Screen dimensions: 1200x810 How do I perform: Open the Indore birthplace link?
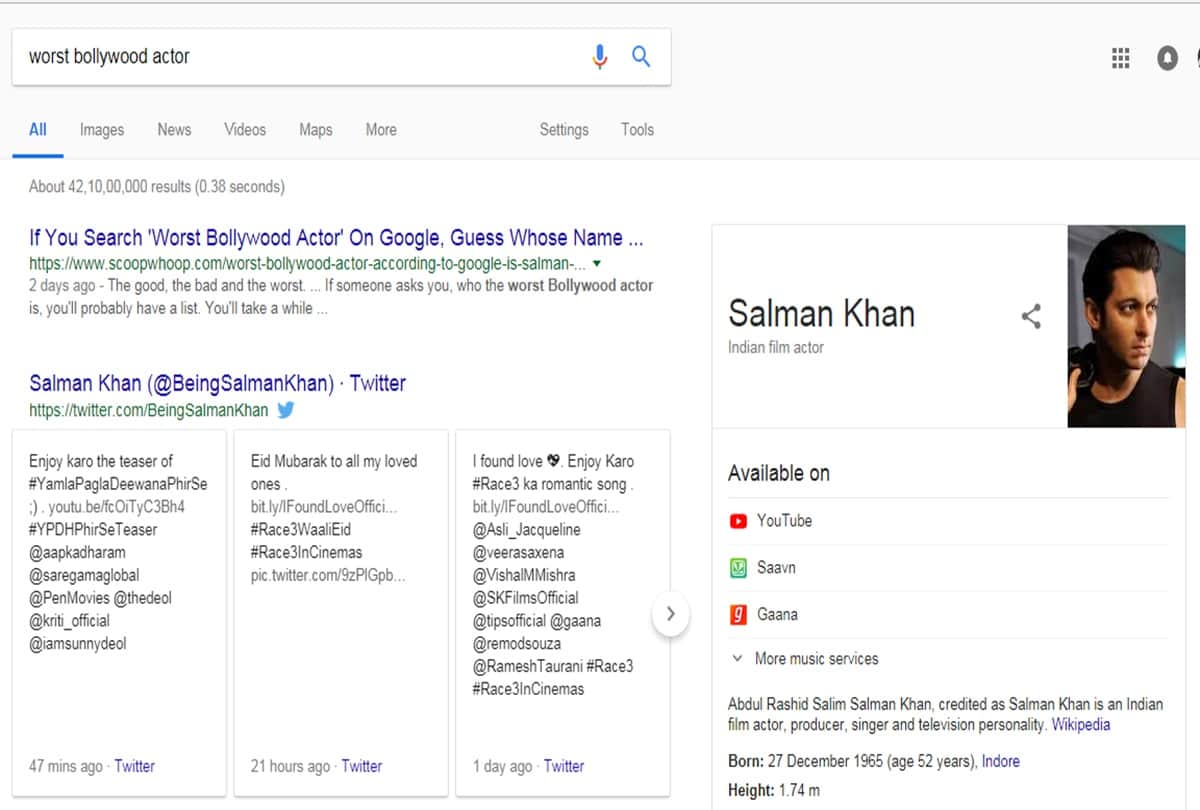1001,762
